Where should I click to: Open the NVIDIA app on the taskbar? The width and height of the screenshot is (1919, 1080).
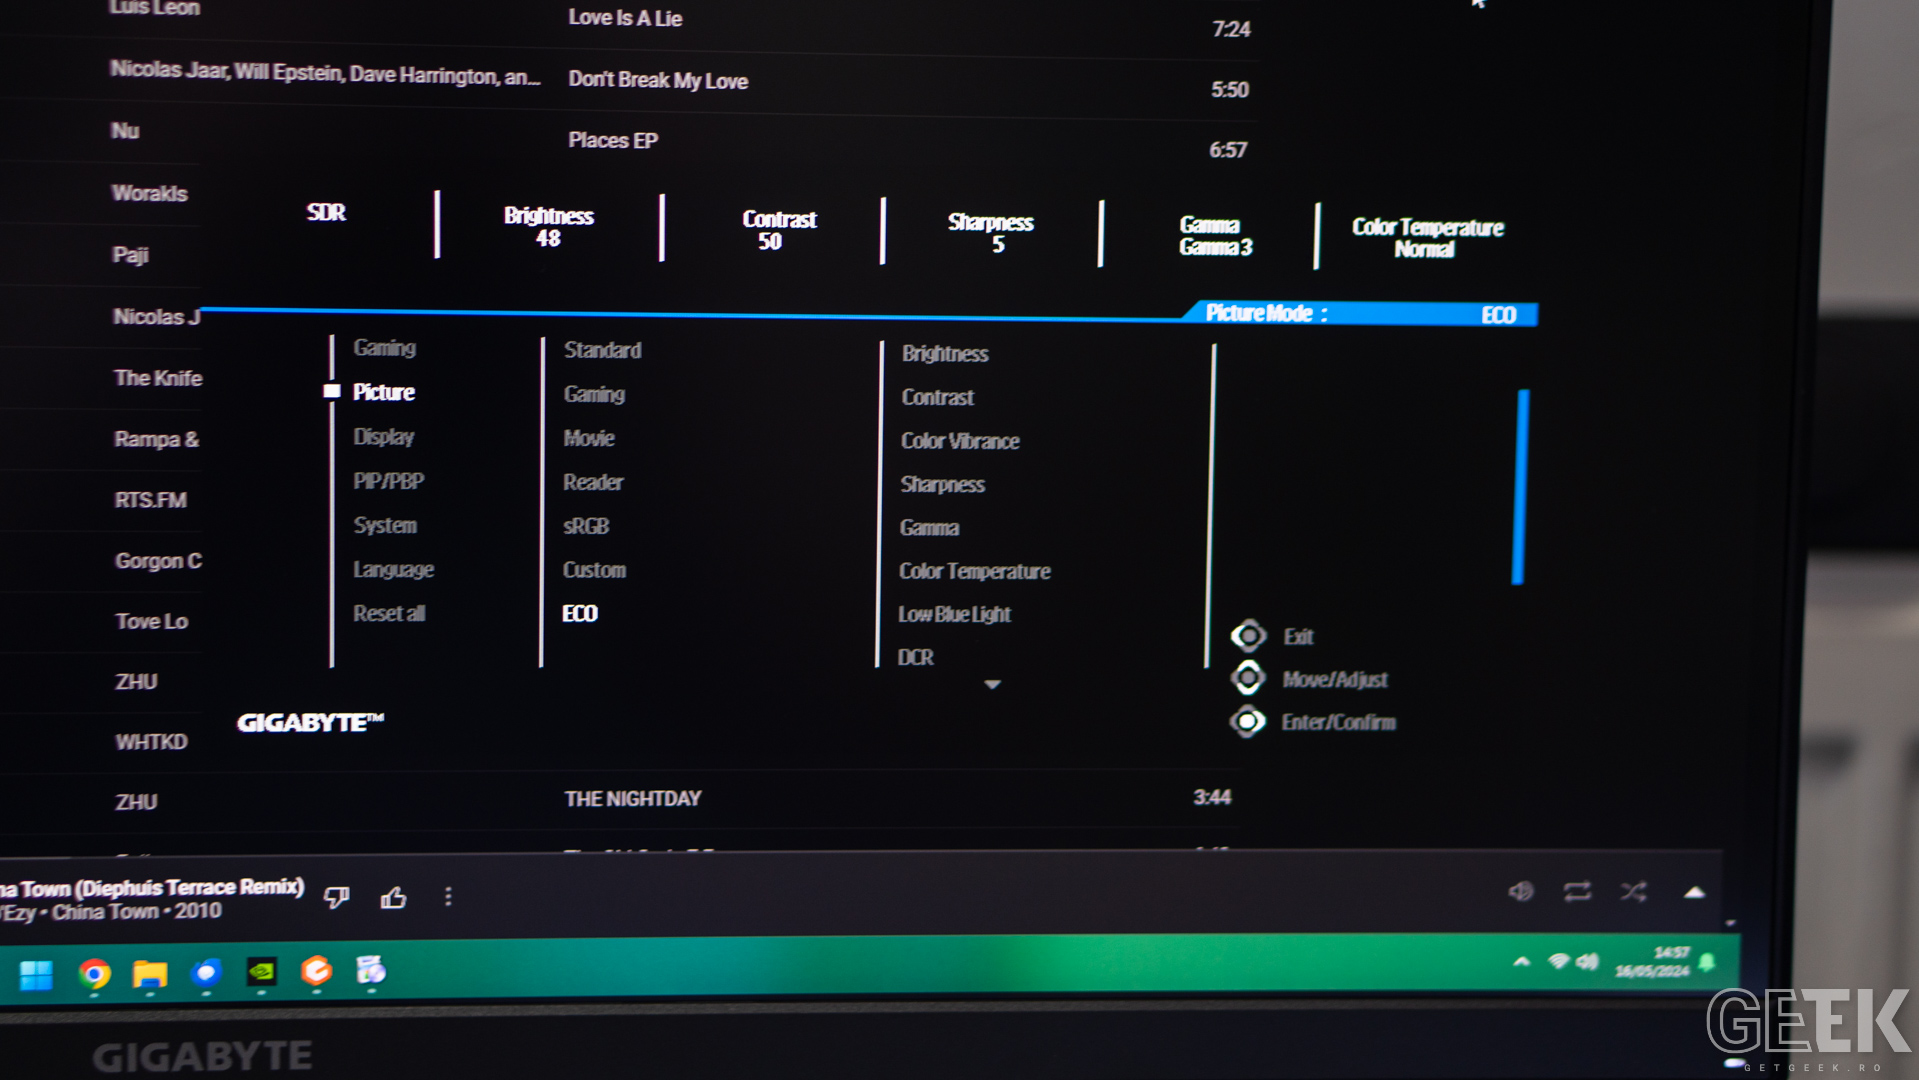coord(262,971)
